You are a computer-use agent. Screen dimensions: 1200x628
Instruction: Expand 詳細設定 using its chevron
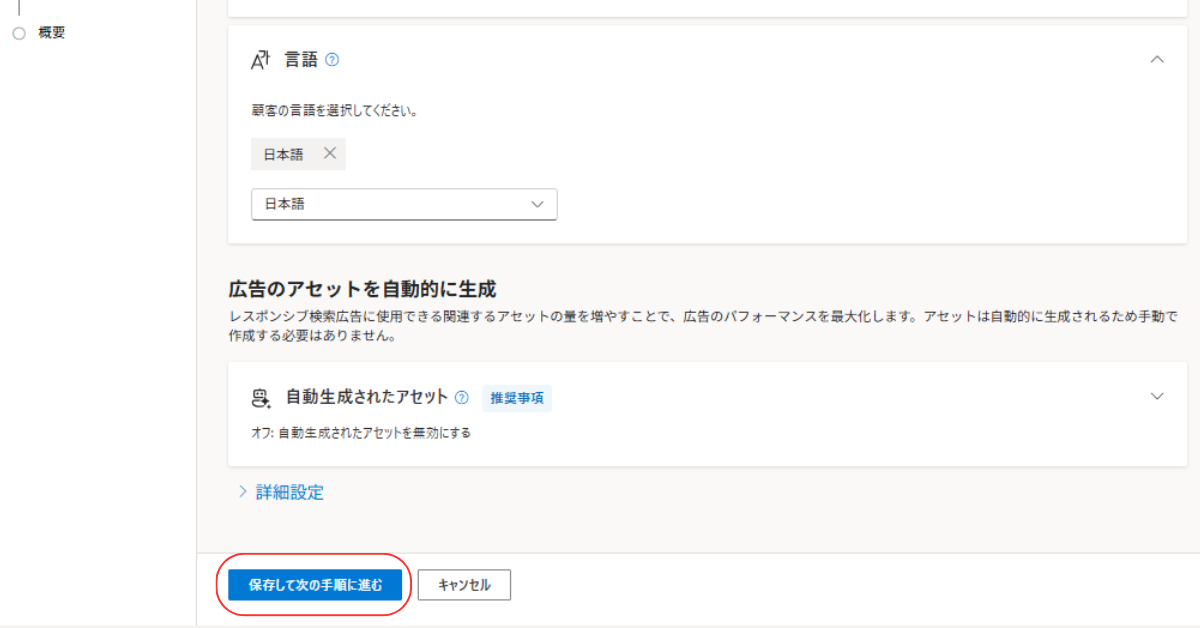coord(242,492)
